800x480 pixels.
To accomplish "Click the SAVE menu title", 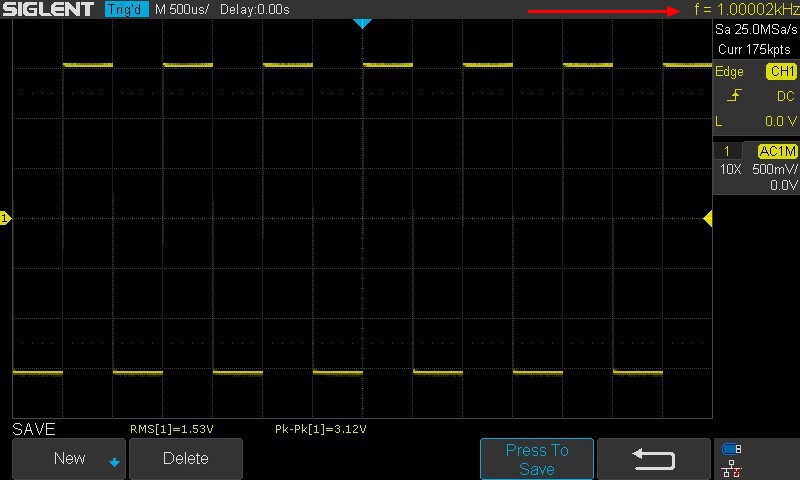I will point(34,429).
